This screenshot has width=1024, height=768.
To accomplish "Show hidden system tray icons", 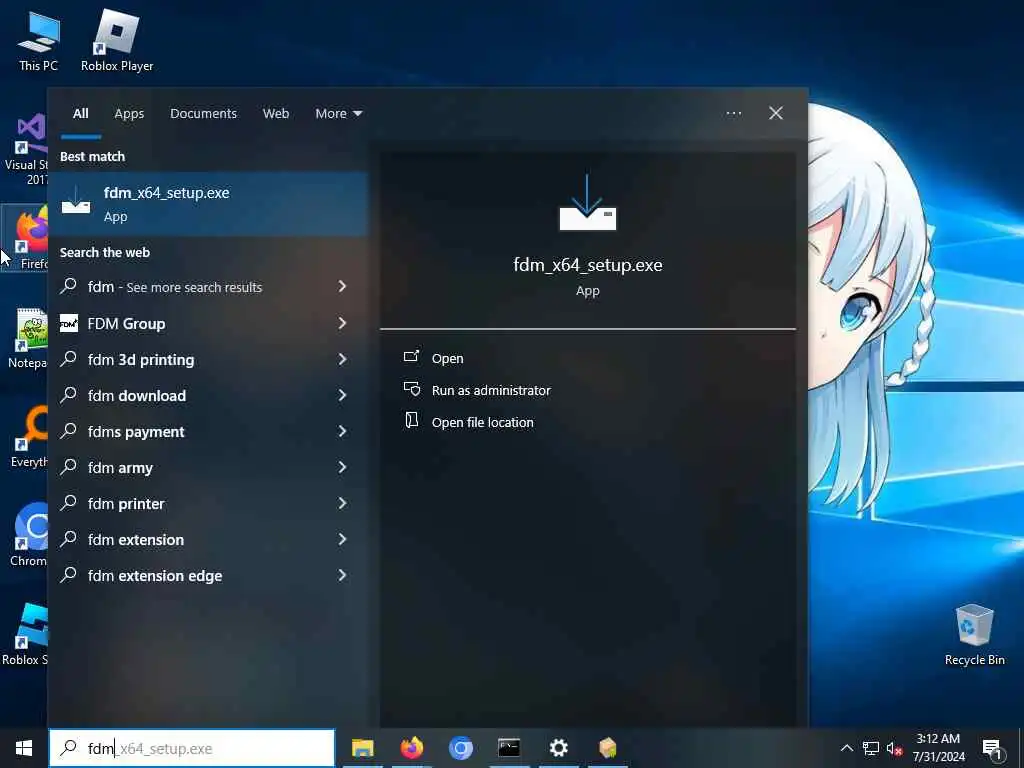I will click(846, 748).
